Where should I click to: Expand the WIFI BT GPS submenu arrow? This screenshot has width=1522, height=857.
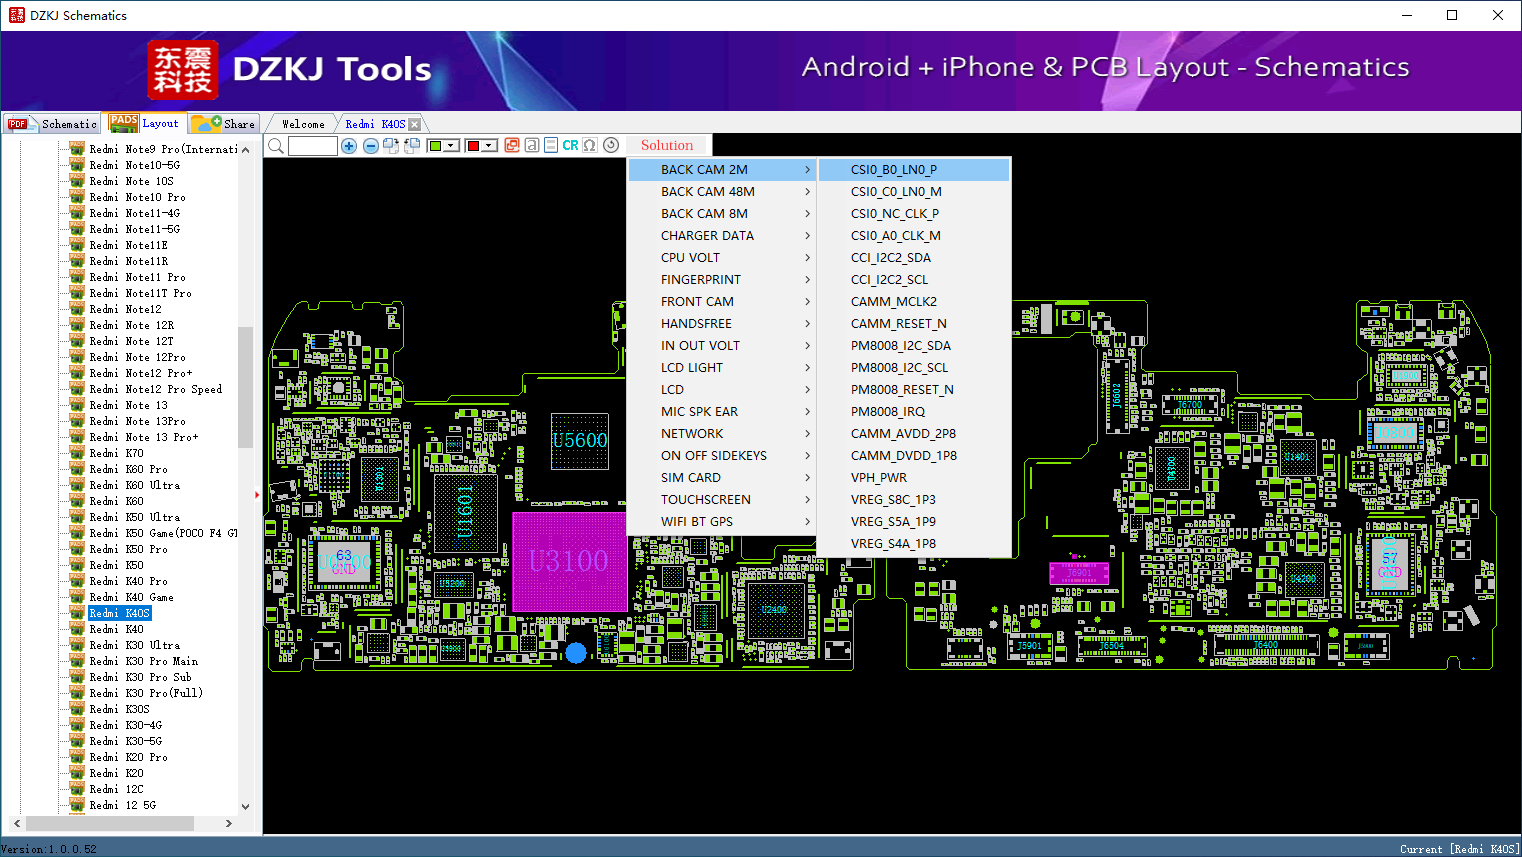807,522
